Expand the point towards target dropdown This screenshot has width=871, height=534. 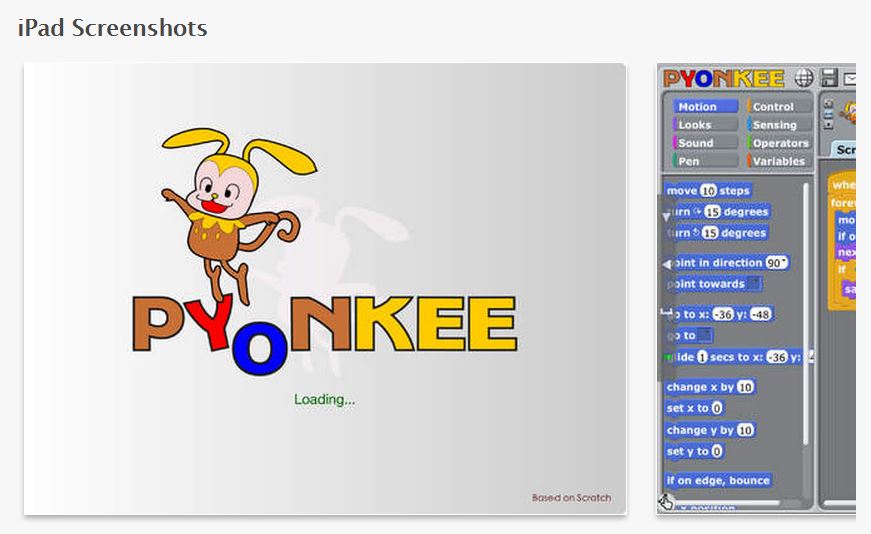pyautogui.click(x=755, y=284)
